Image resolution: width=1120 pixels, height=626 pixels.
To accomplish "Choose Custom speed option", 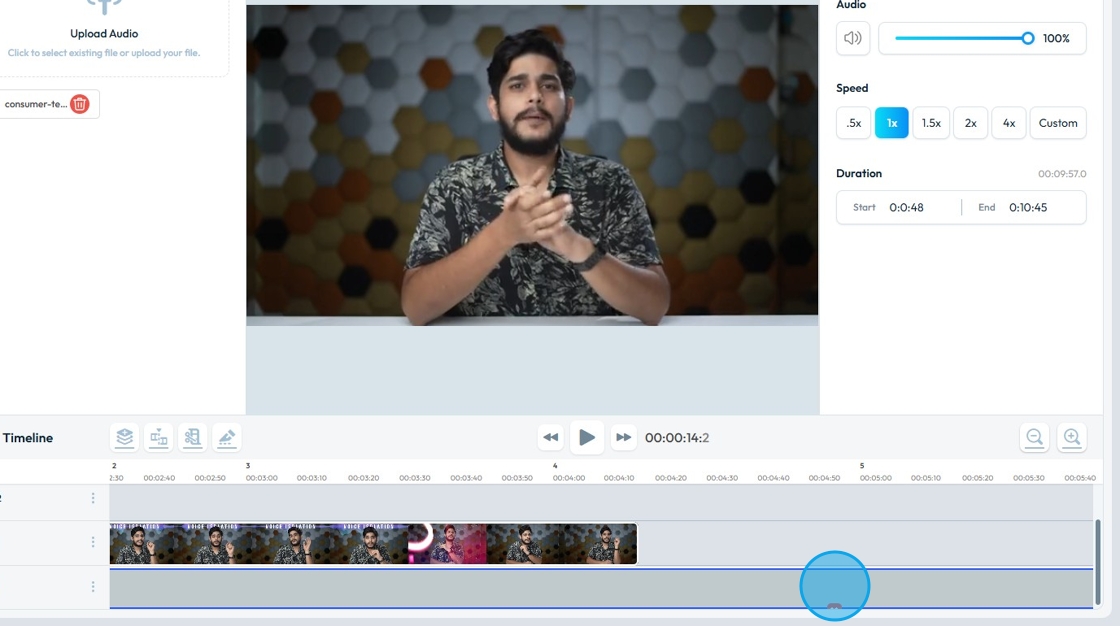I will [x=1058, y=123].
